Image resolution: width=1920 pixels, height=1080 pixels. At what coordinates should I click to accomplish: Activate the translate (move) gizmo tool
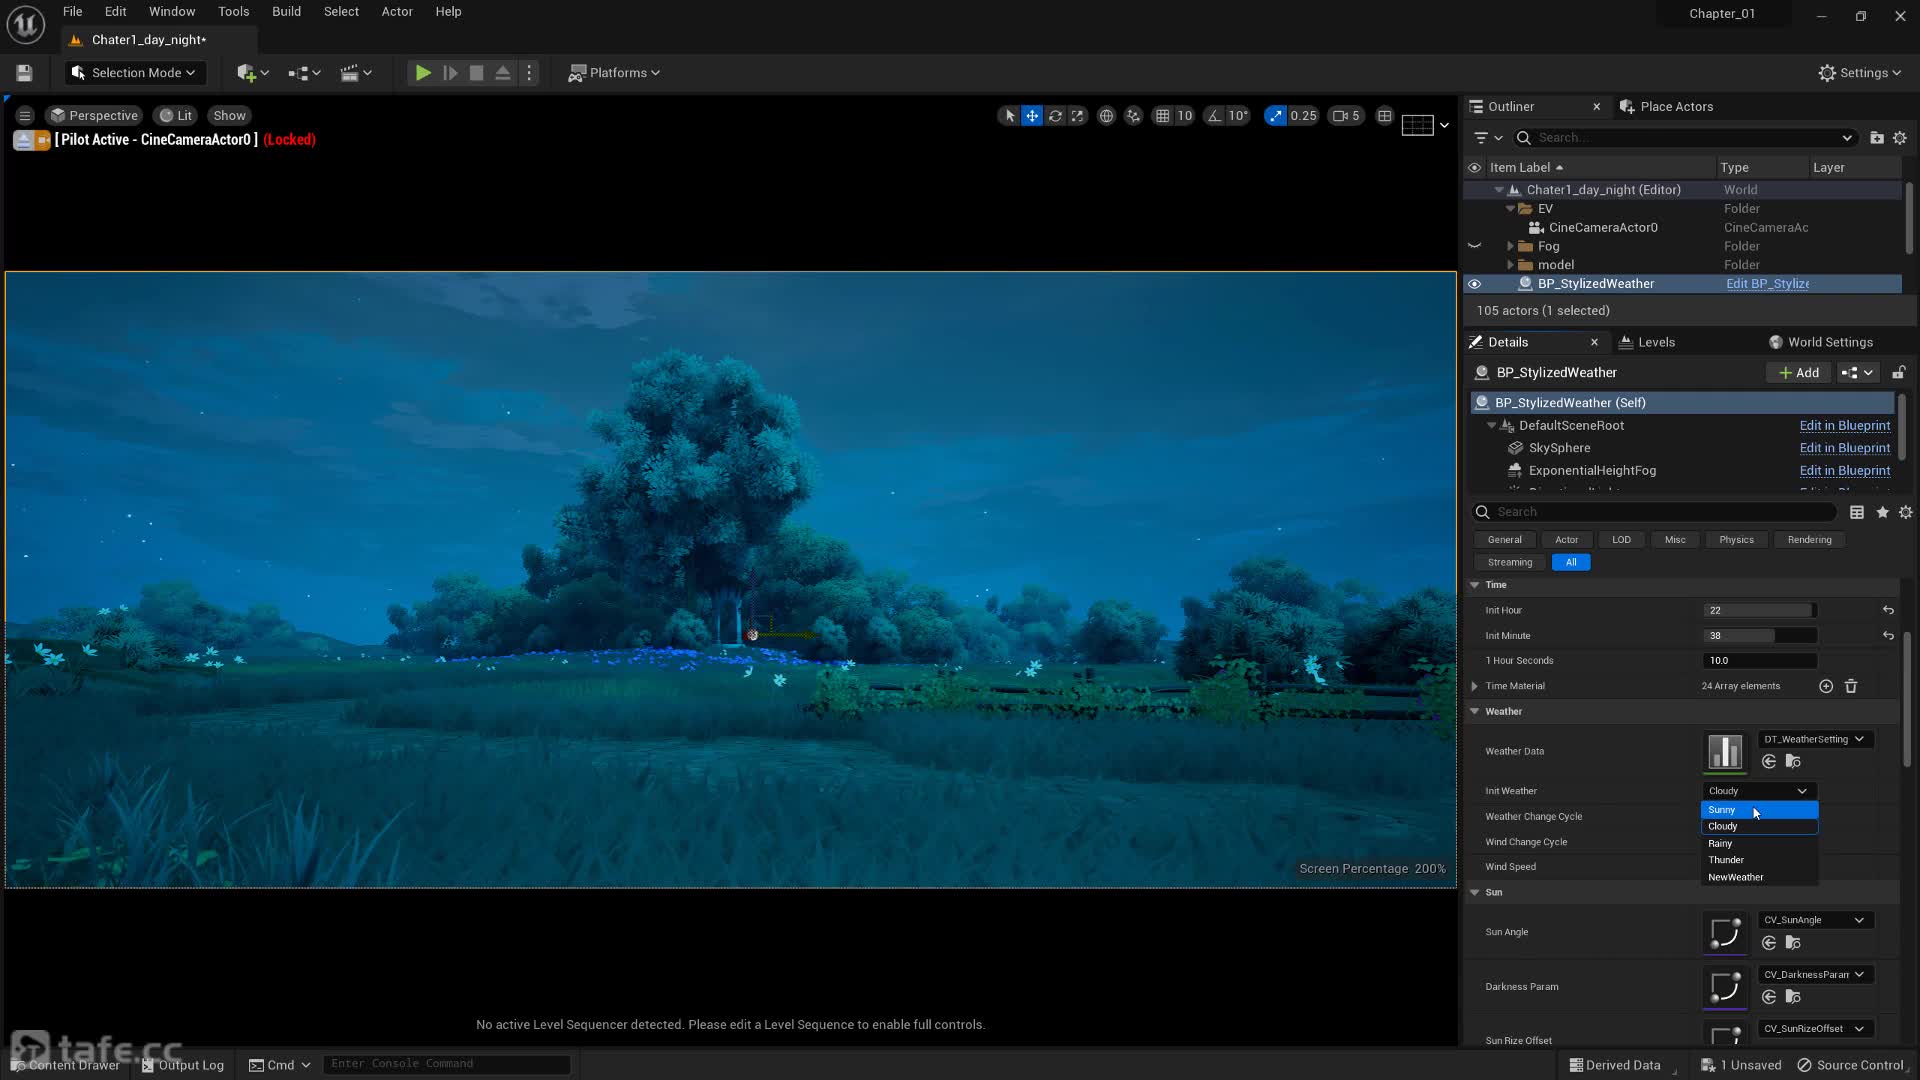click(x=1032, y=116)
